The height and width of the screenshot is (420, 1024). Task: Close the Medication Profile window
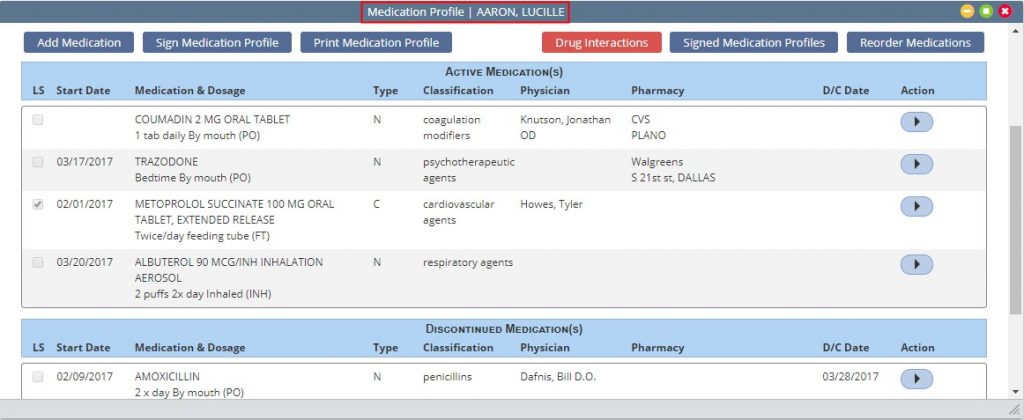[x=1005, y=12]
